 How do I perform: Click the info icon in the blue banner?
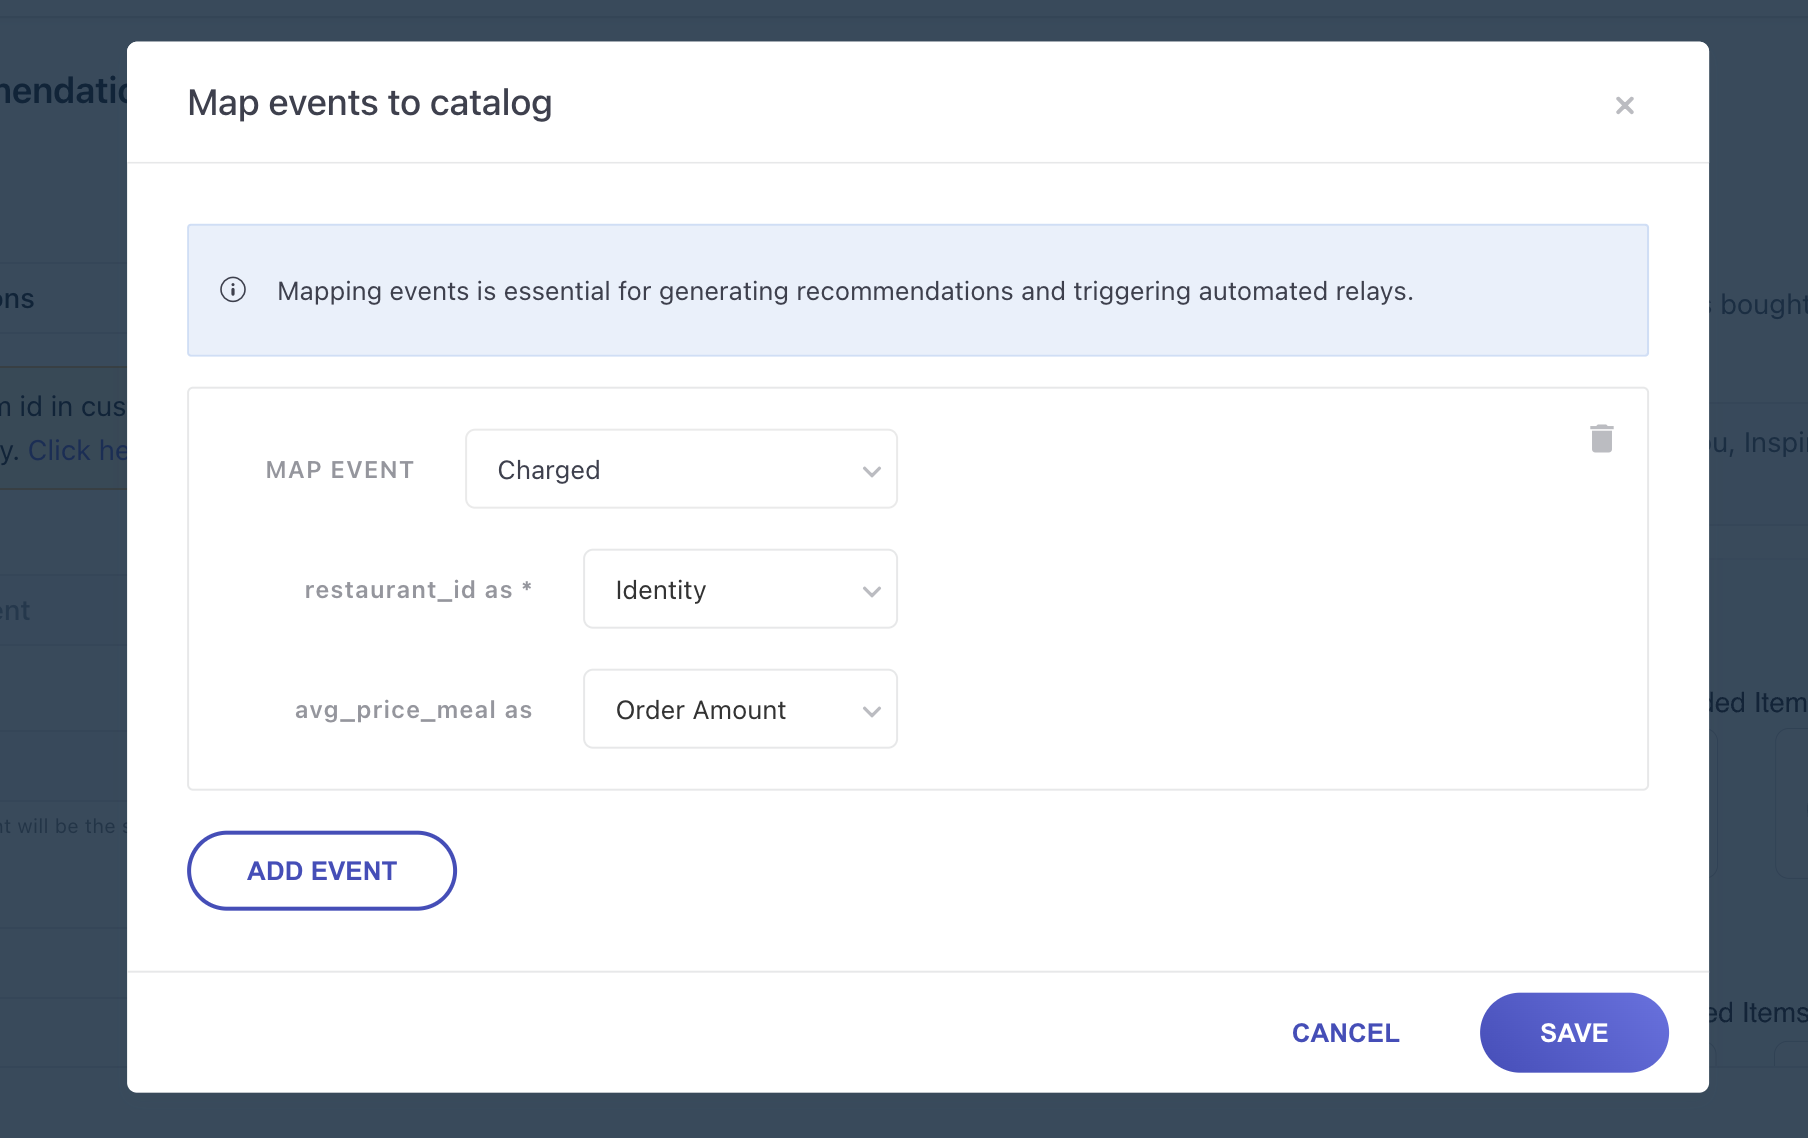233,290
